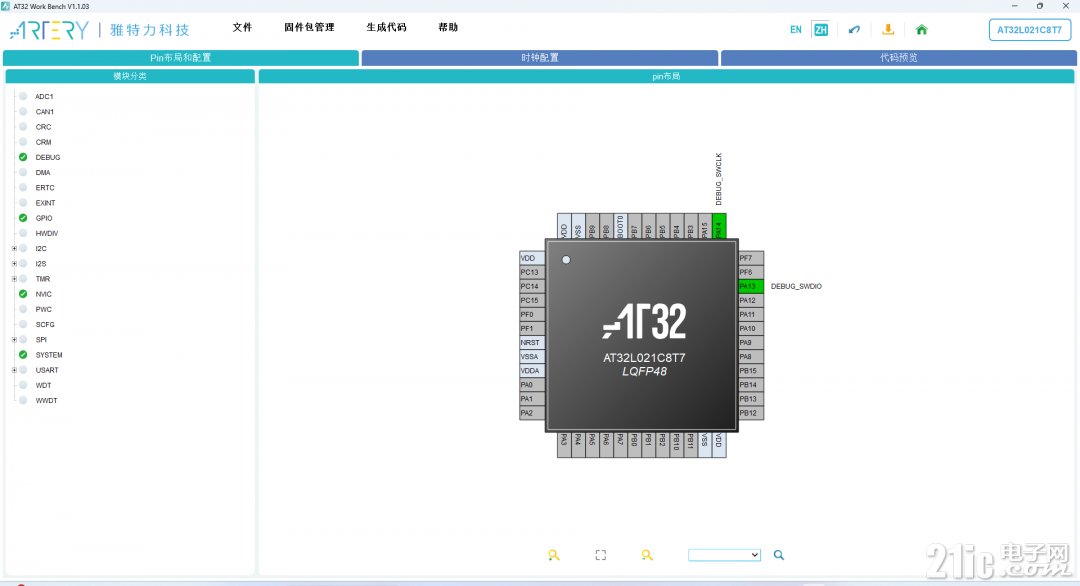Click pin PB15 on the chip
Viewport: 1080px width, 586px height.
(x=751, y=370)
